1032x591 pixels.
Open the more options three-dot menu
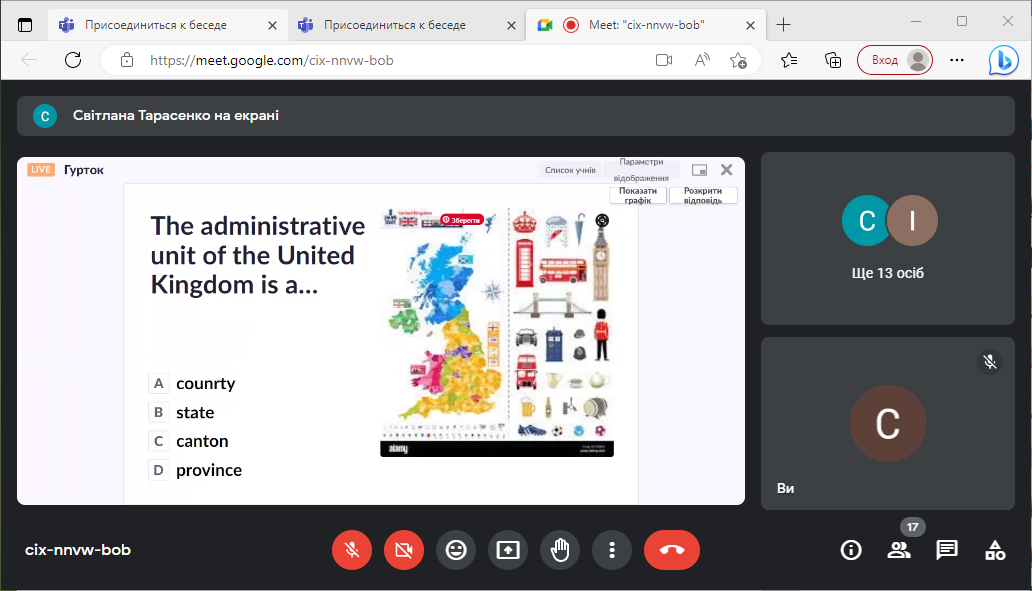tap(612, 550)
